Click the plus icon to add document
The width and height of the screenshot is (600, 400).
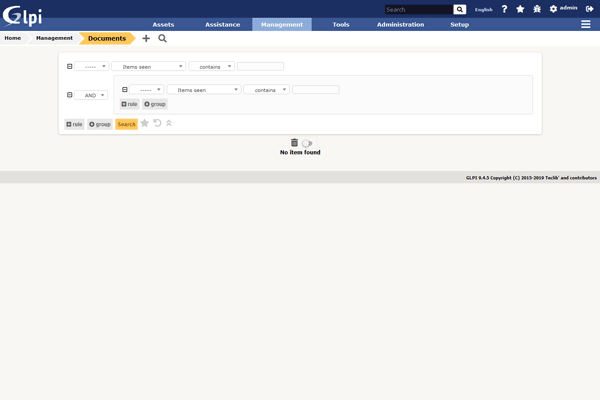tap(146, 38)
